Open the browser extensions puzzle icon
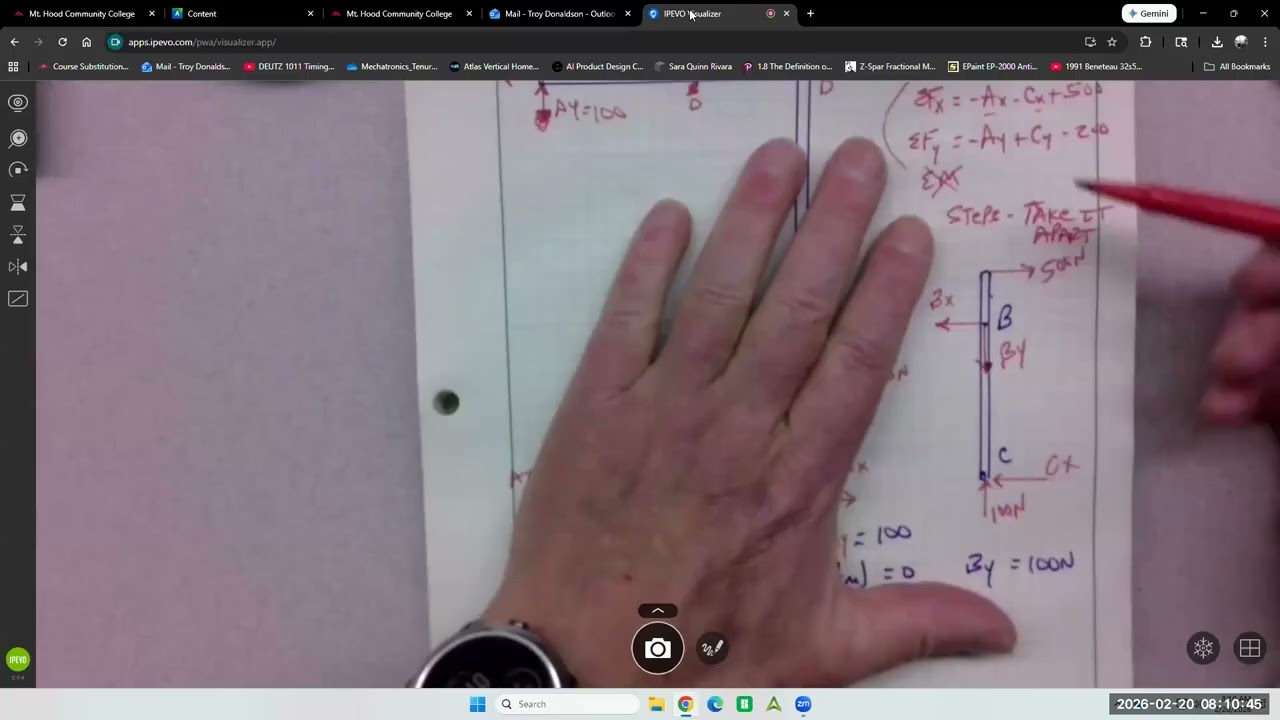Viewport: 1280px width, 720px height. 1146,42
